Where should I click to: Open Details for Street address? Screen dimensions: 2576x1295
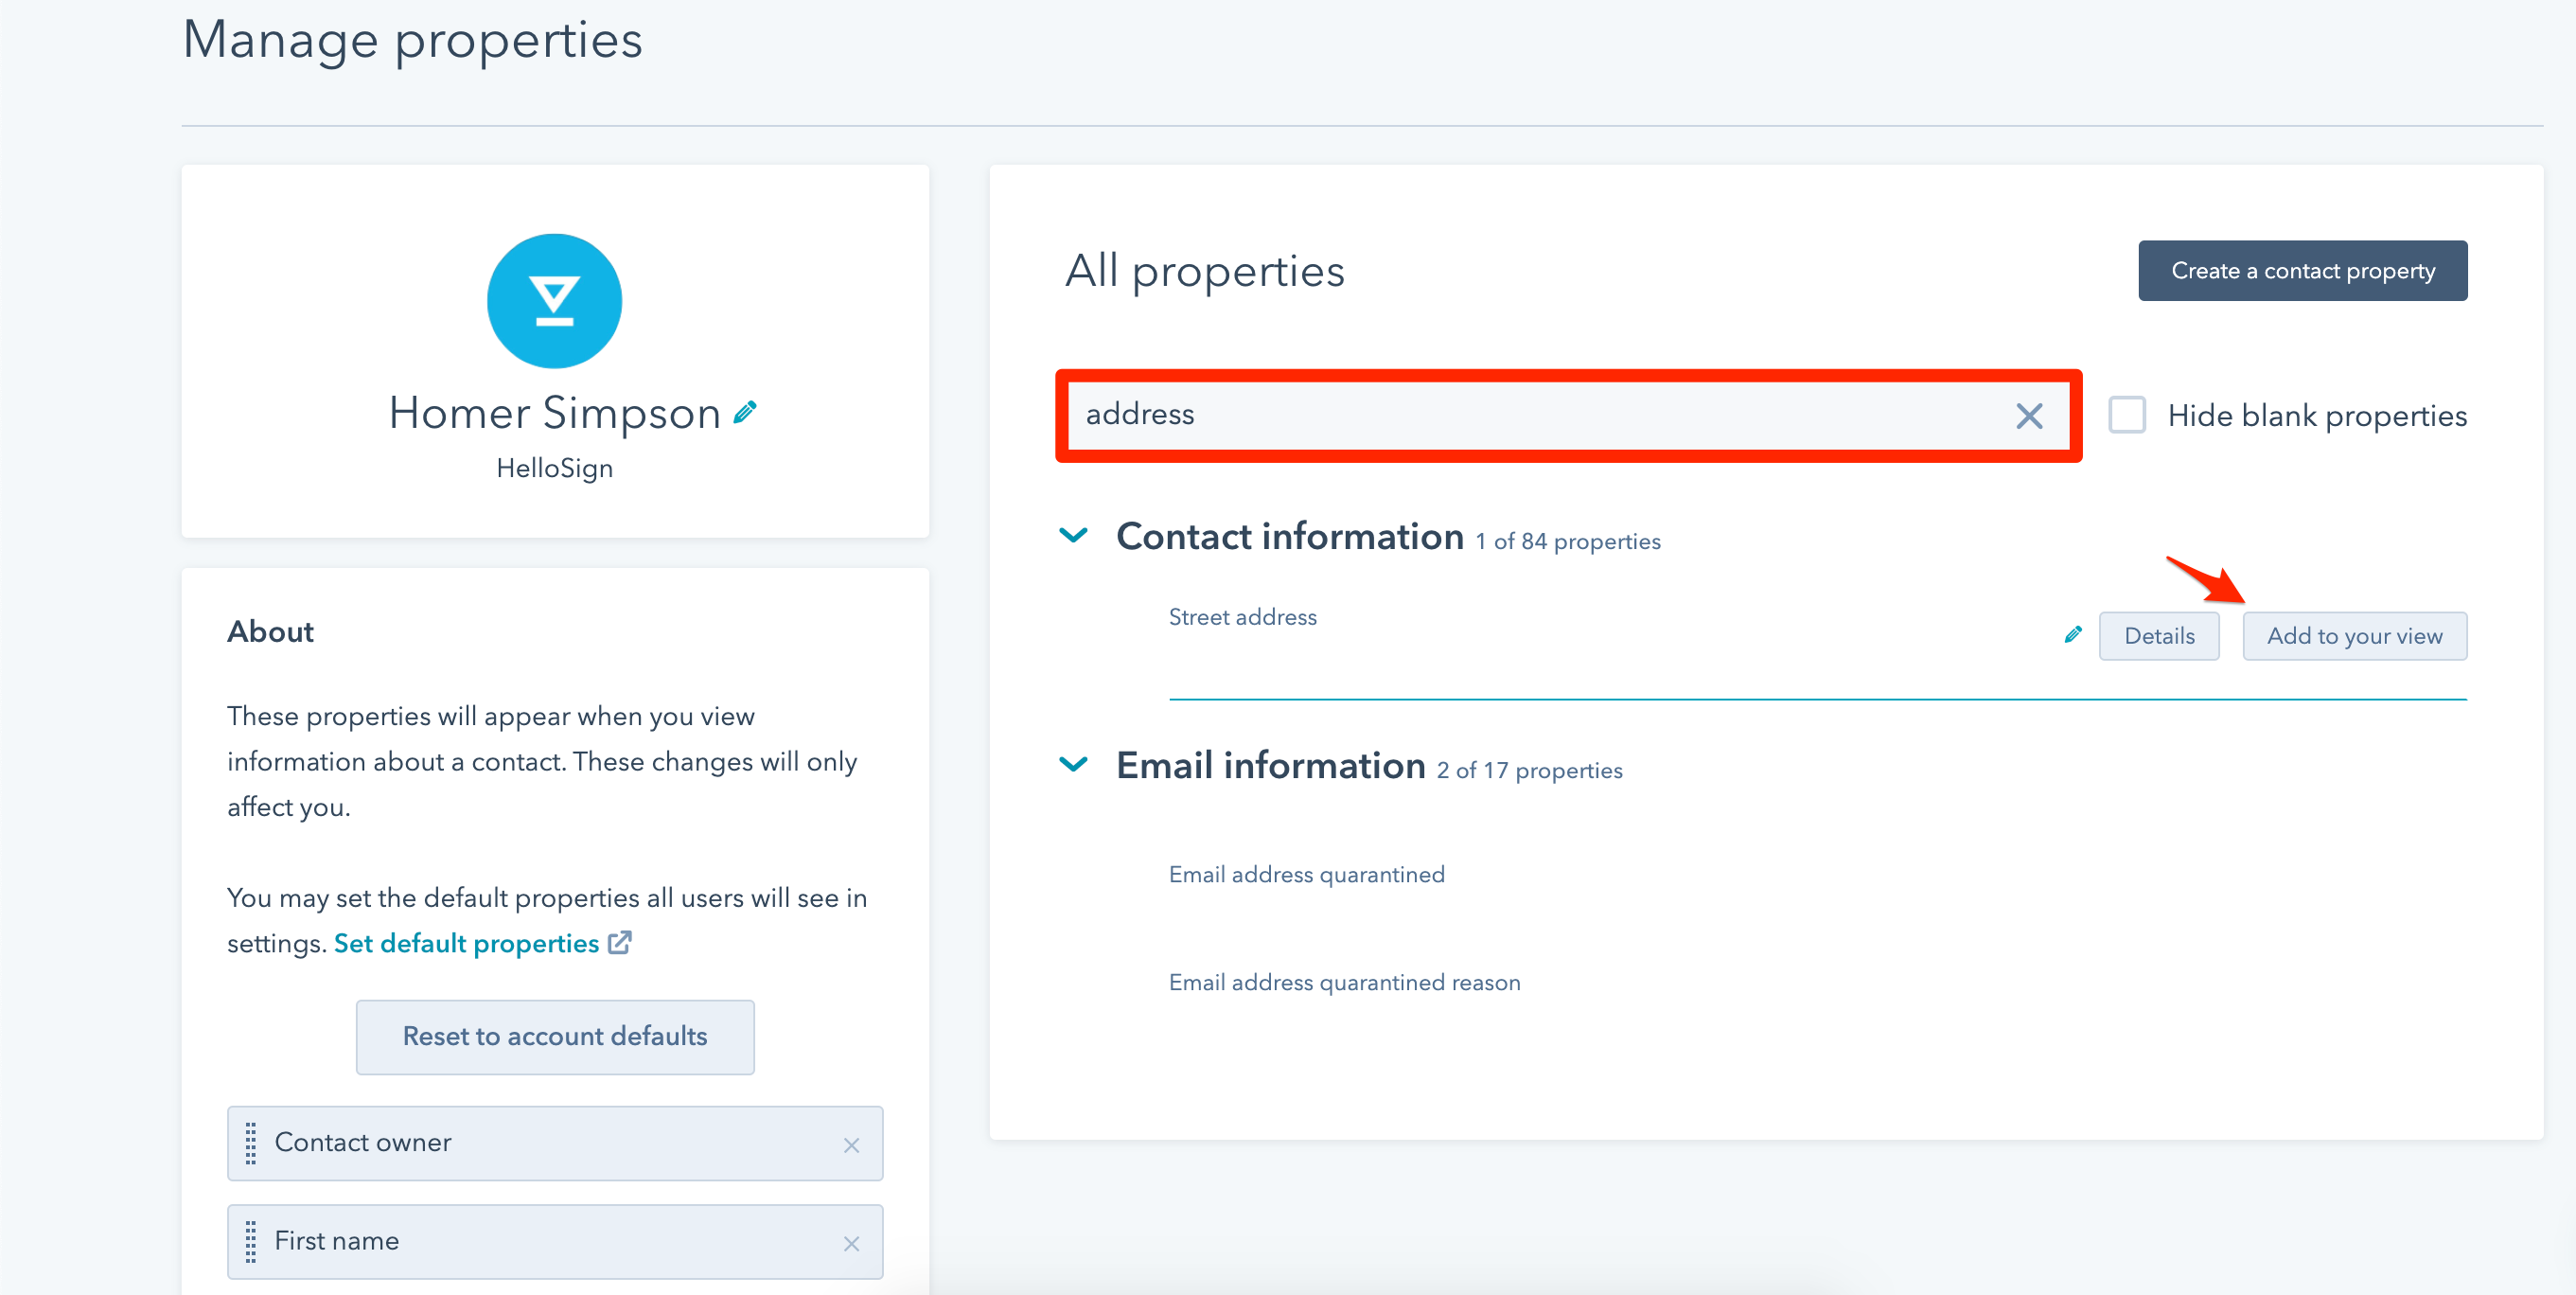click(2158, 636)
